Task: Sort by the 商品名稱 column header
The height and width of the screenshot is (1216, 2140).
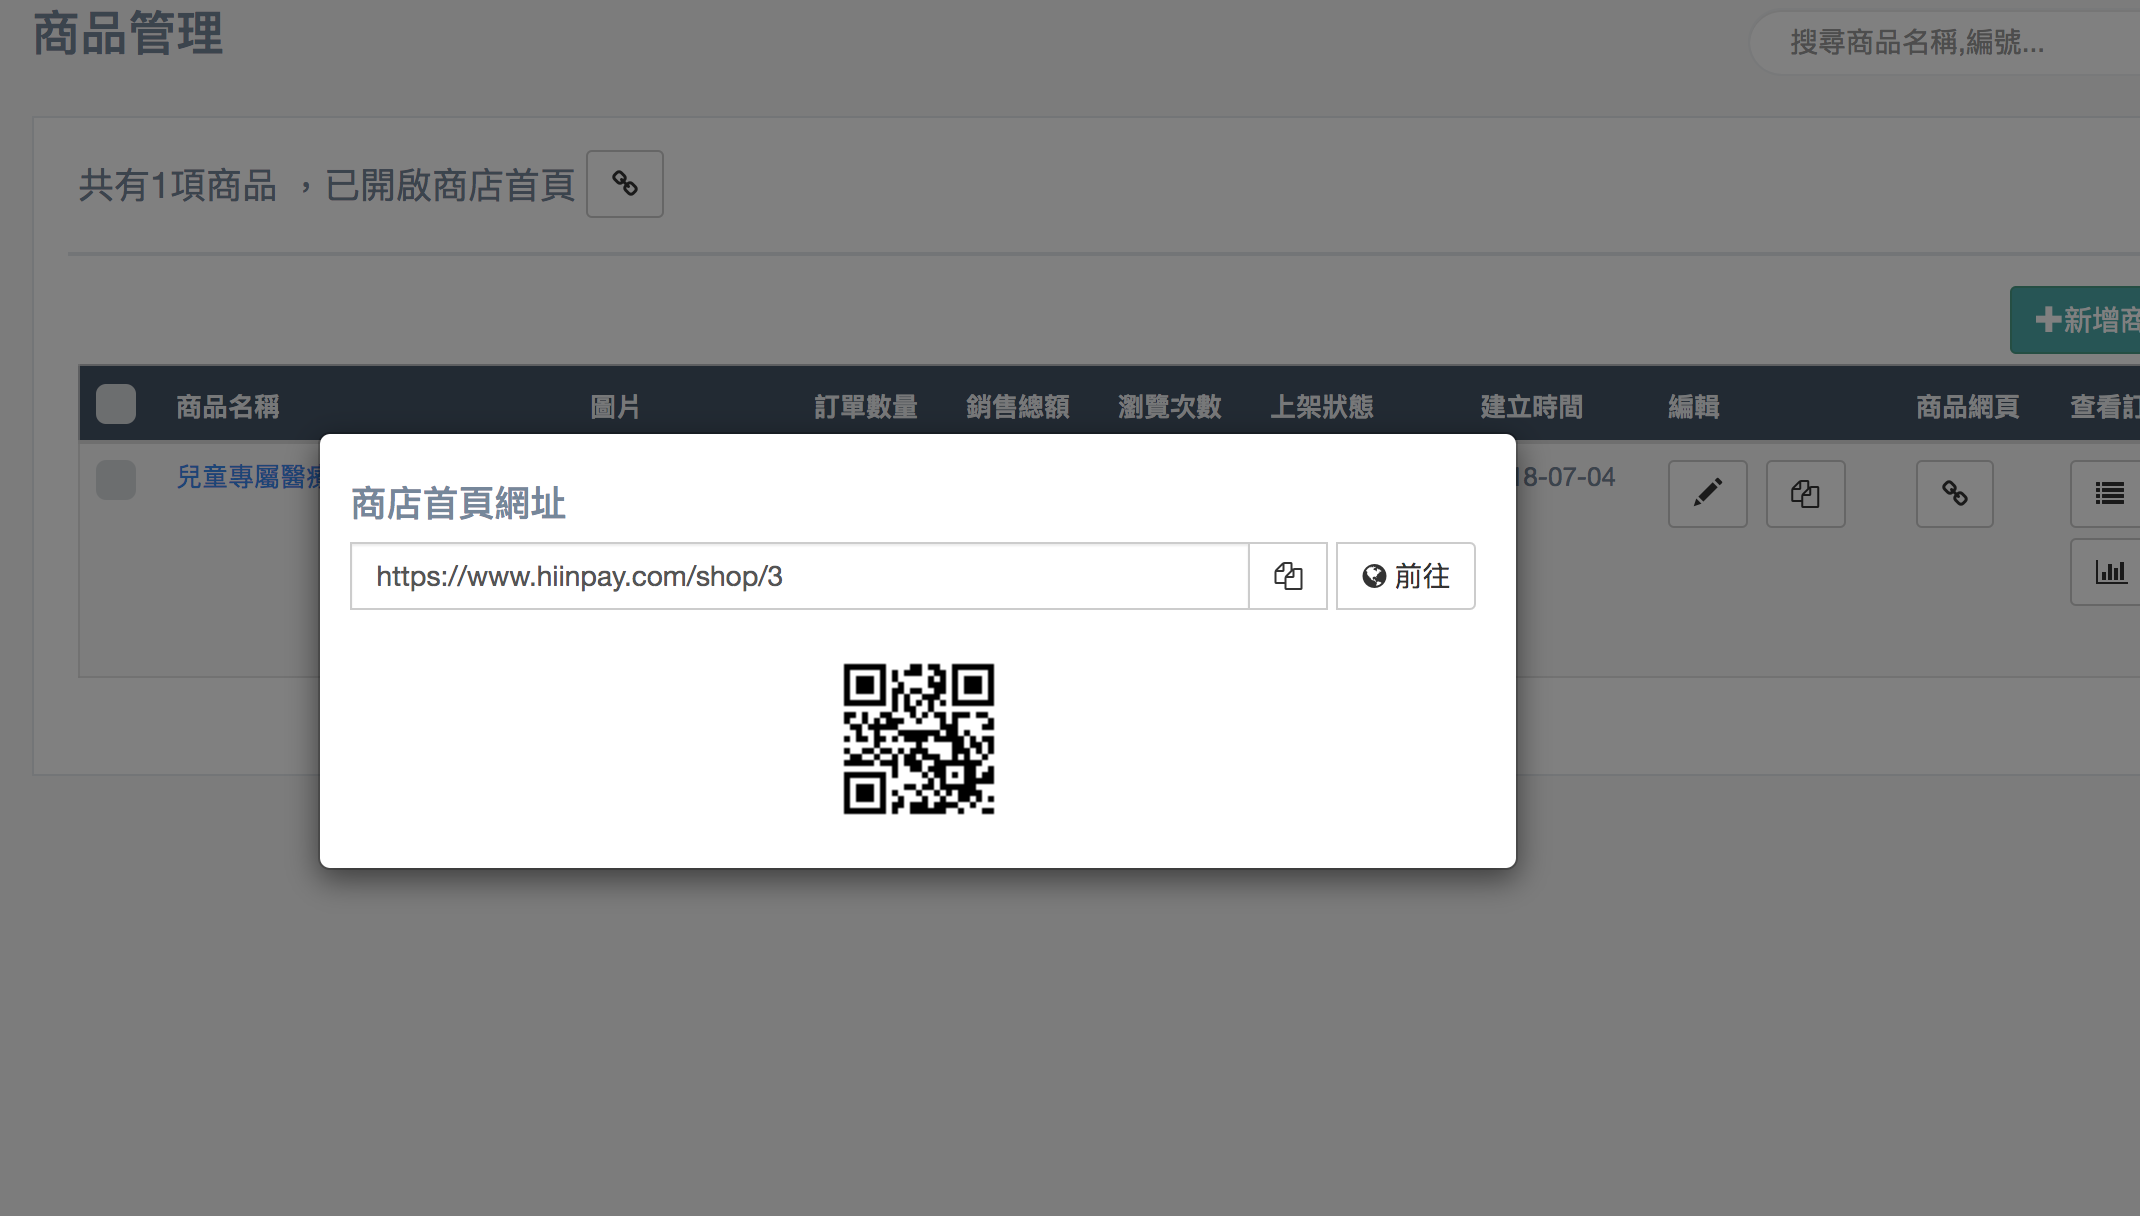Action: (x=228, y=407)
